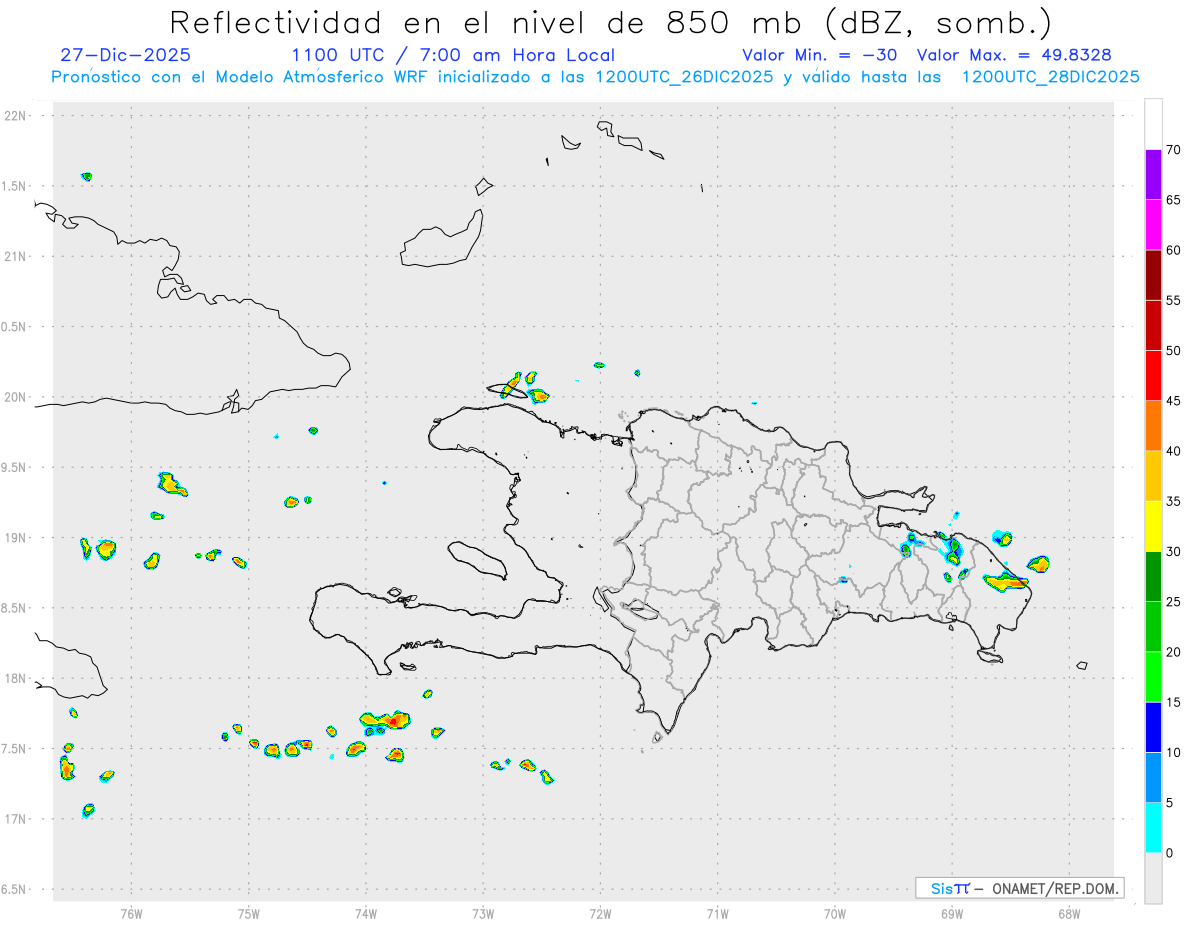
Task: Click the '15' color bar scale label
Action: click(1174, 702)
